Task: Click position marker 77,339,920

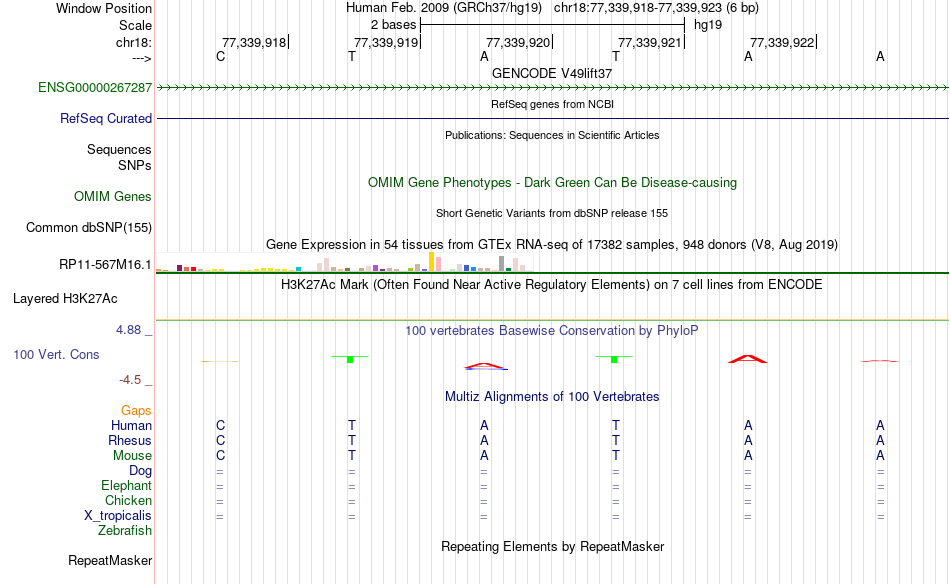Action: (519, 42)
